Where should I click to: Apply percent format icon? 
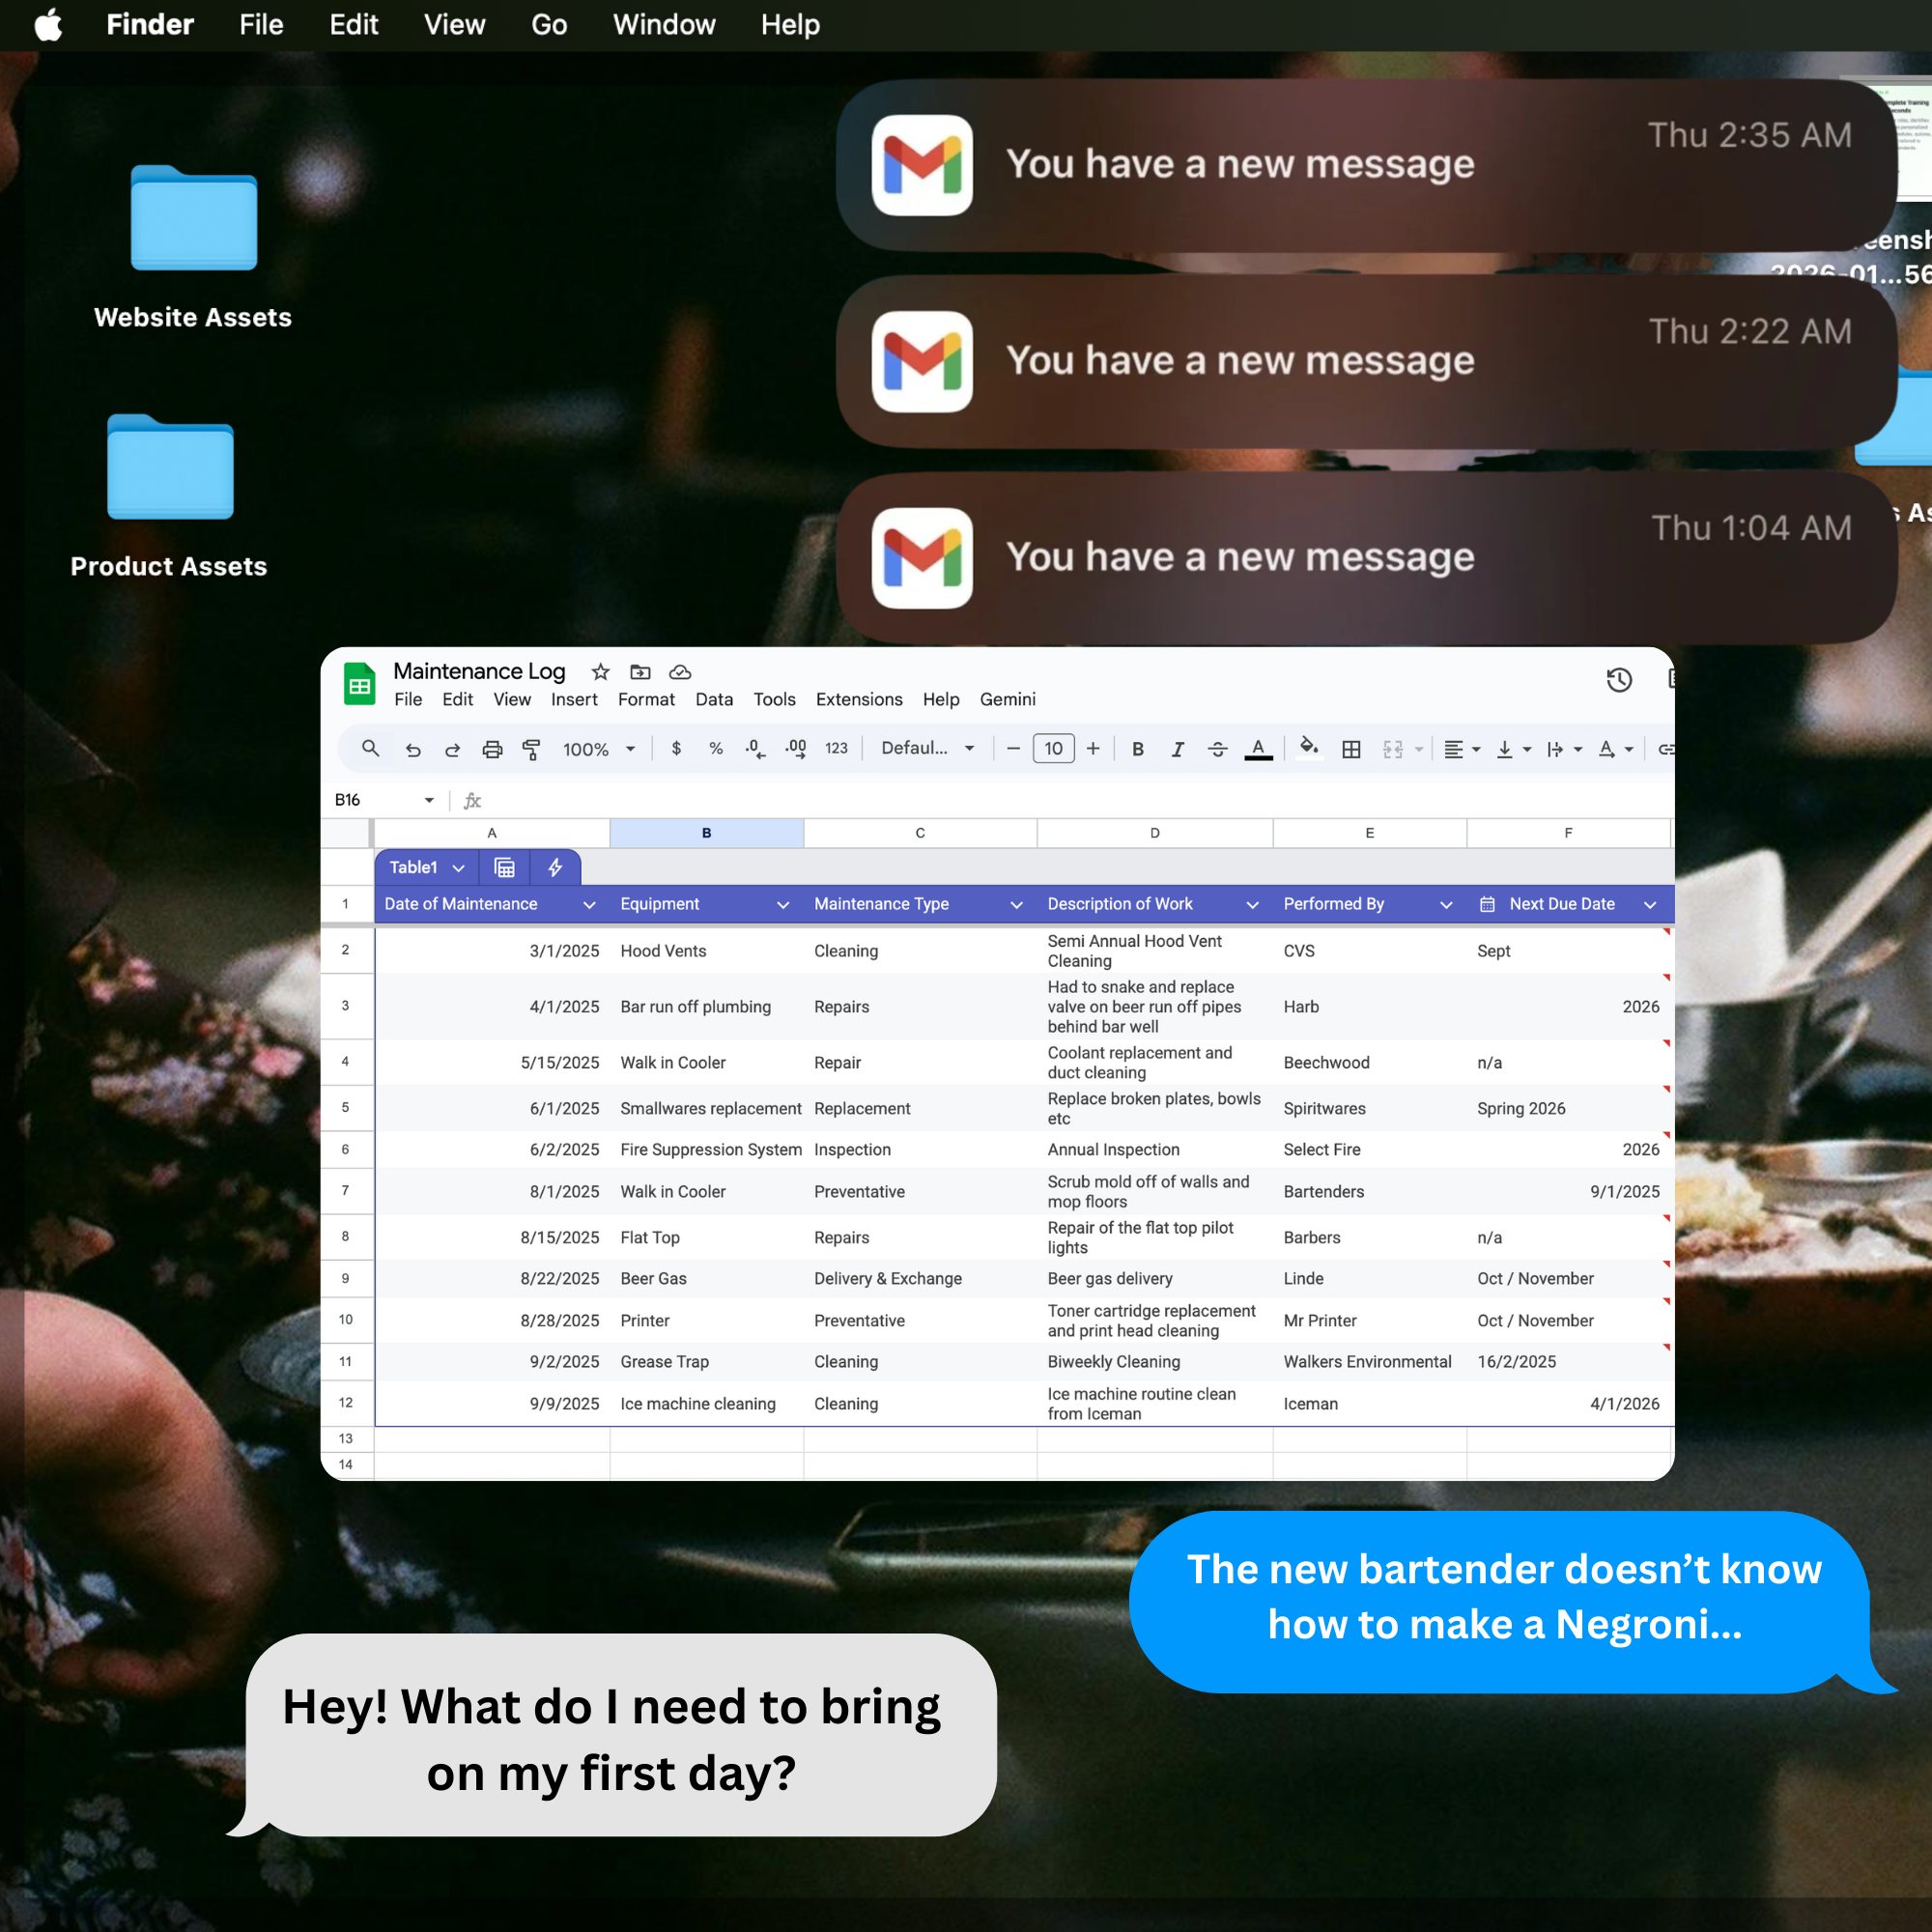(x=716, y=748)
